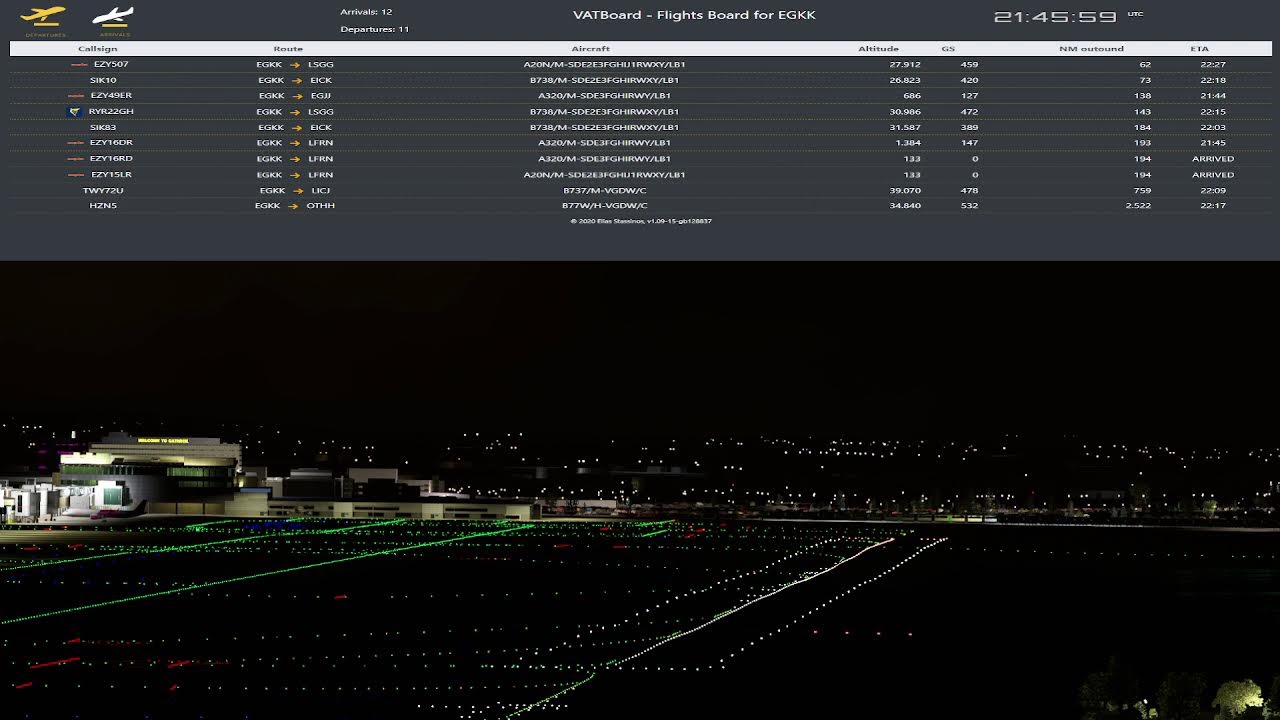Click ARRIVED status in the EZY16RD row
Viewport: 1280px width, 720px height.
click(x=1213, y=159)
